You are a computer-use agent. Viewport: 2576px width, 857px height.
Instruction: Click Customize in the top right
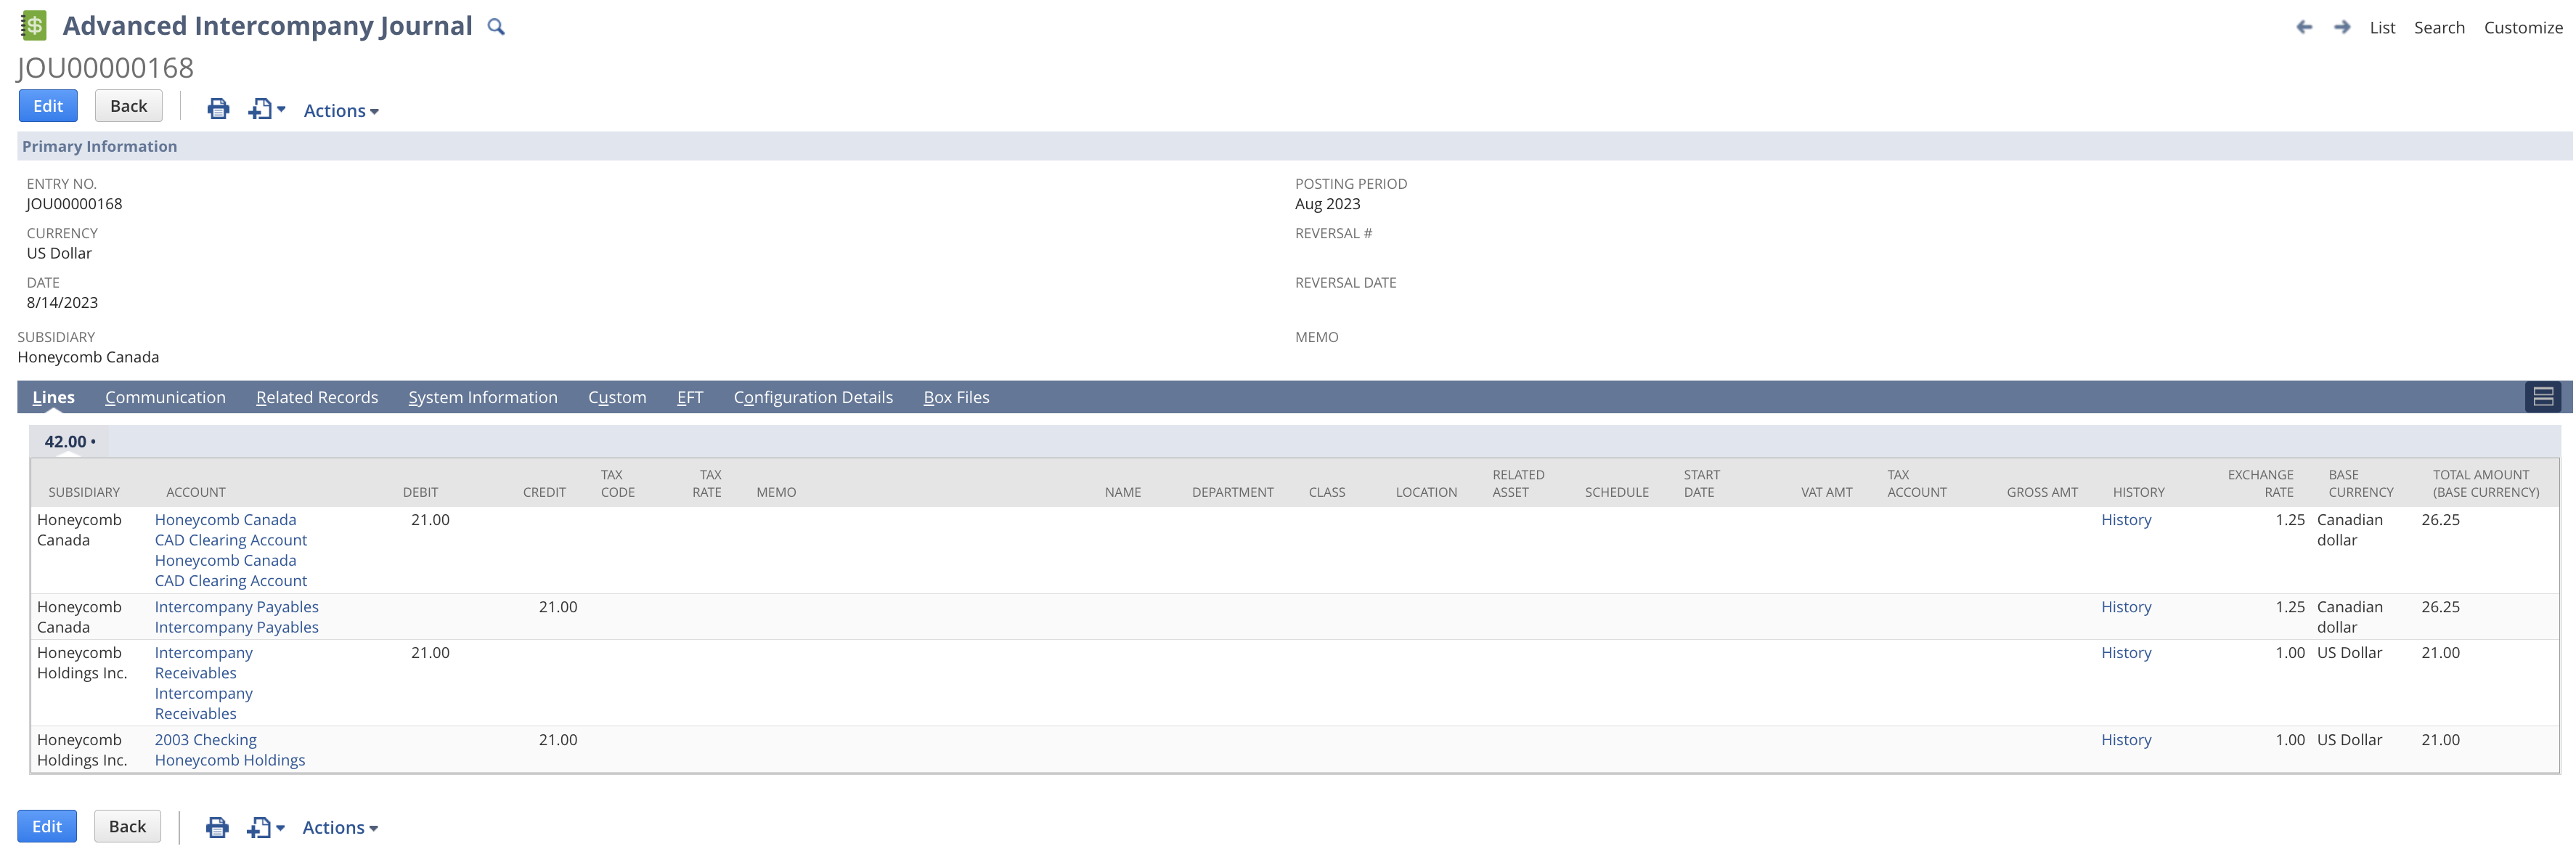click(2522, 28)
